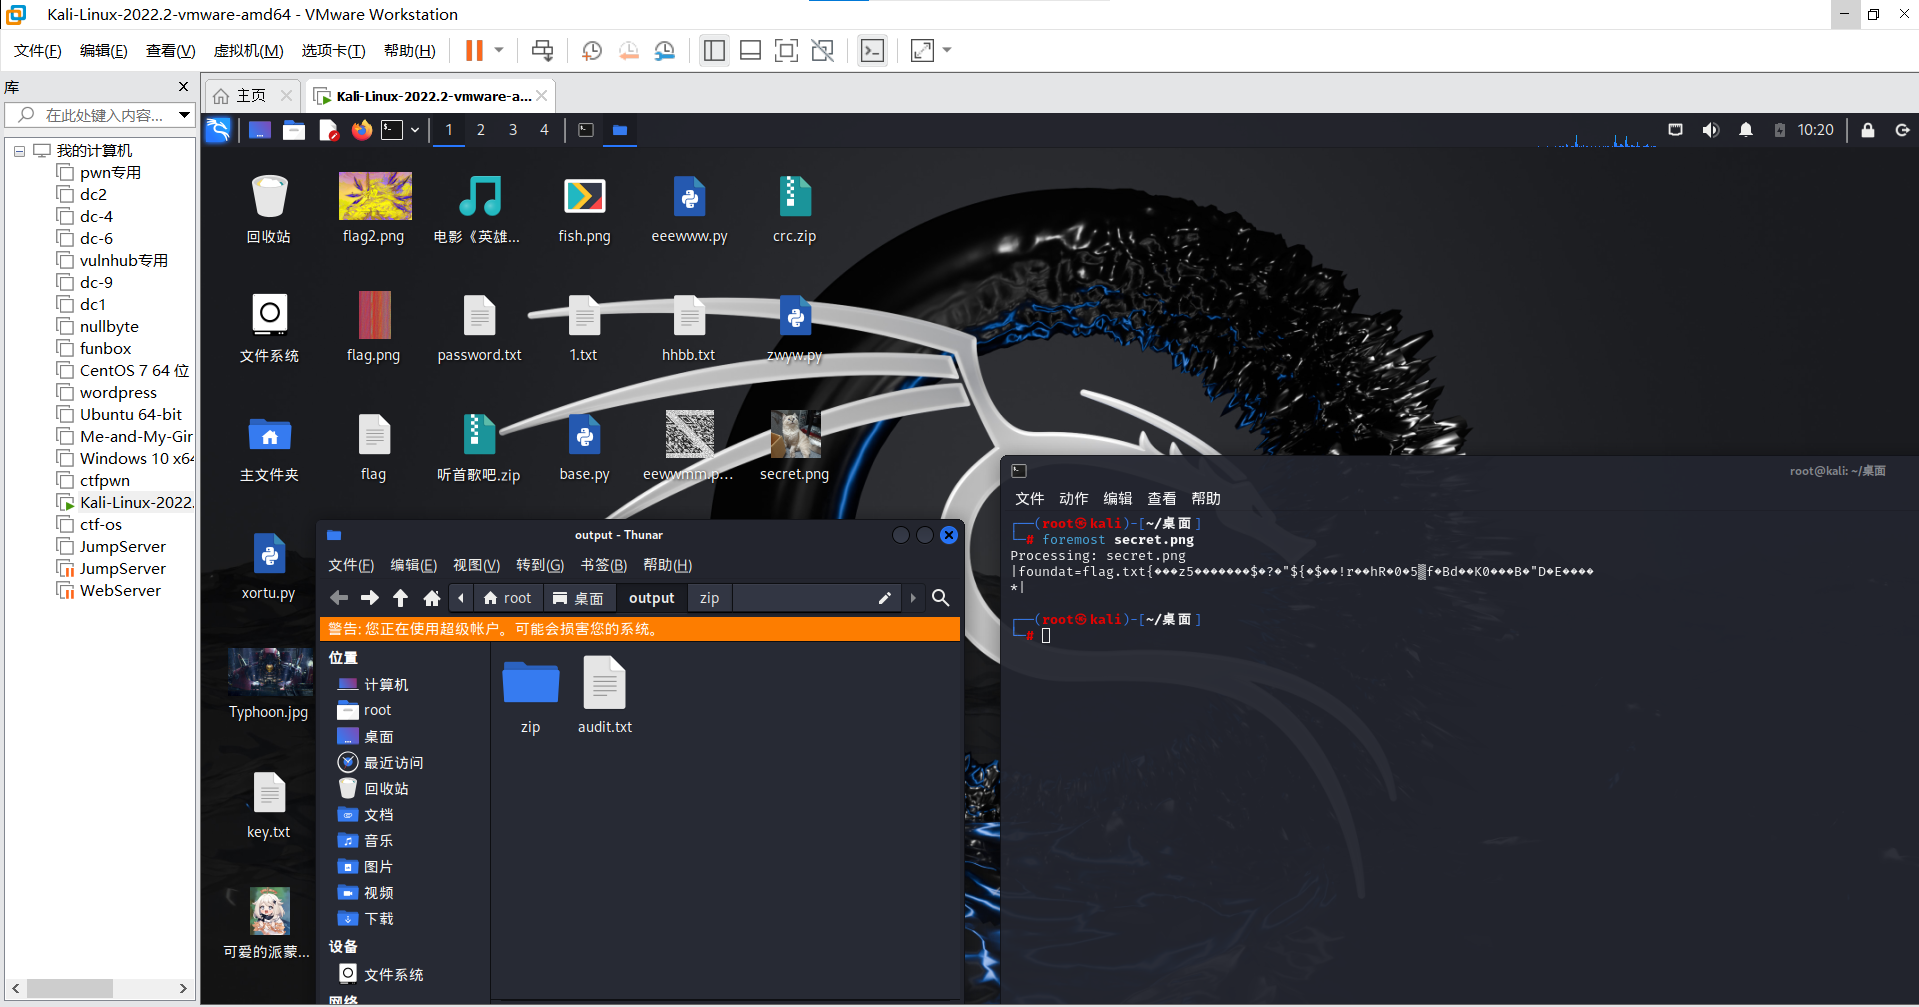This screenshot has width=1919, height=1007.
Task: Open the snapshot manager
Action: 664,51
